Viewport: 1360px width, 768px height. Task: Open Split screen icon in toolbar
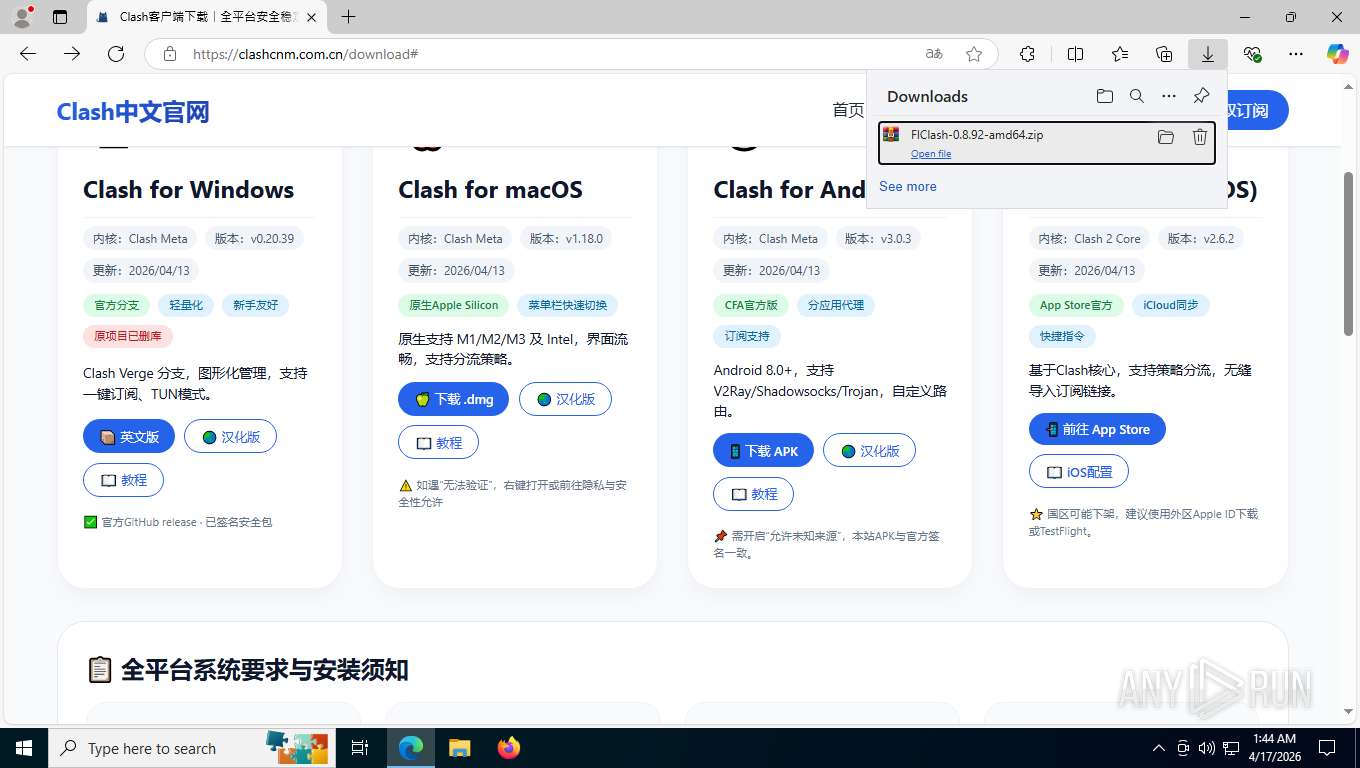[1076, 54]
